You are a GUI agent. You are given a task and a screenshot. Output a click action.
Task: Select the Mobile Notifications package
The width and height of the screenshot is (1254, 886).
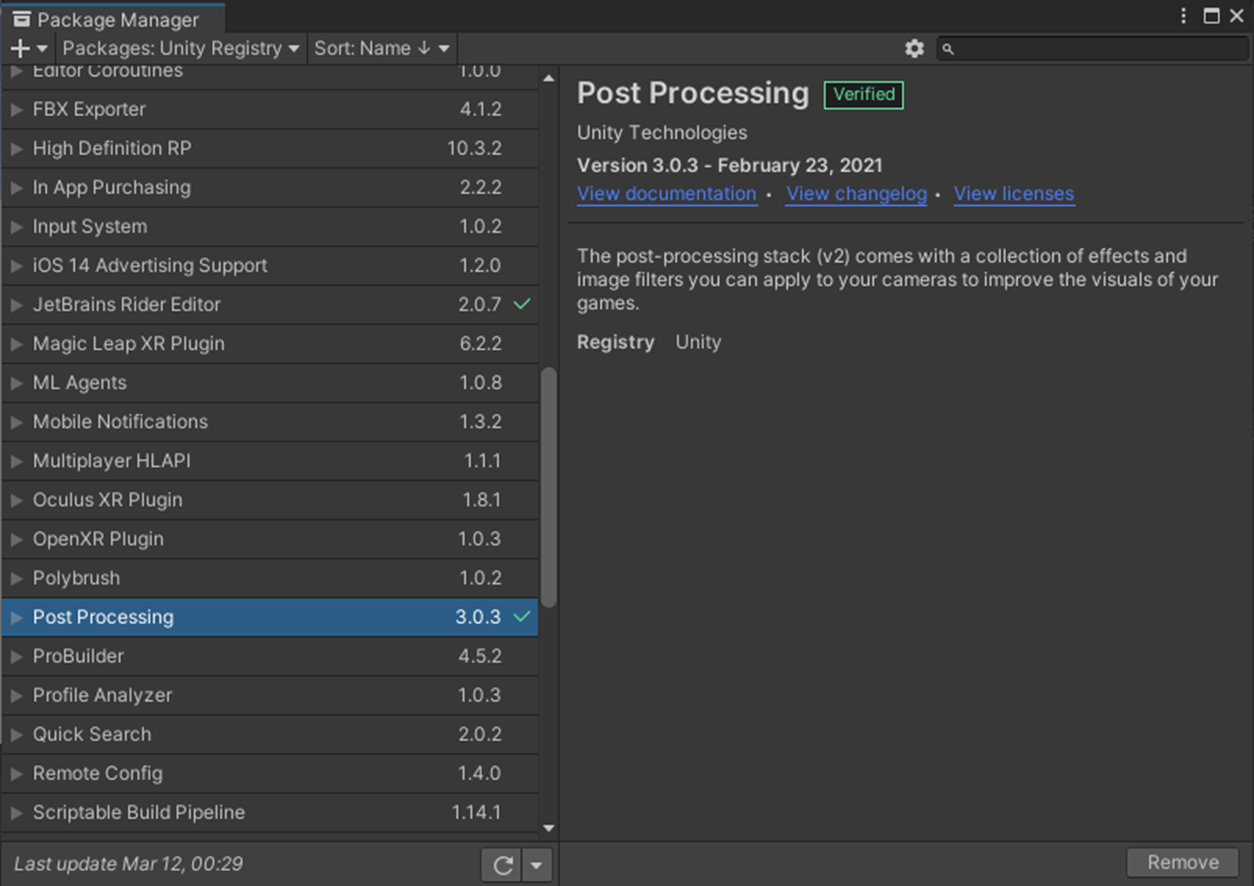pyautogui.click(x=269, y=421)
